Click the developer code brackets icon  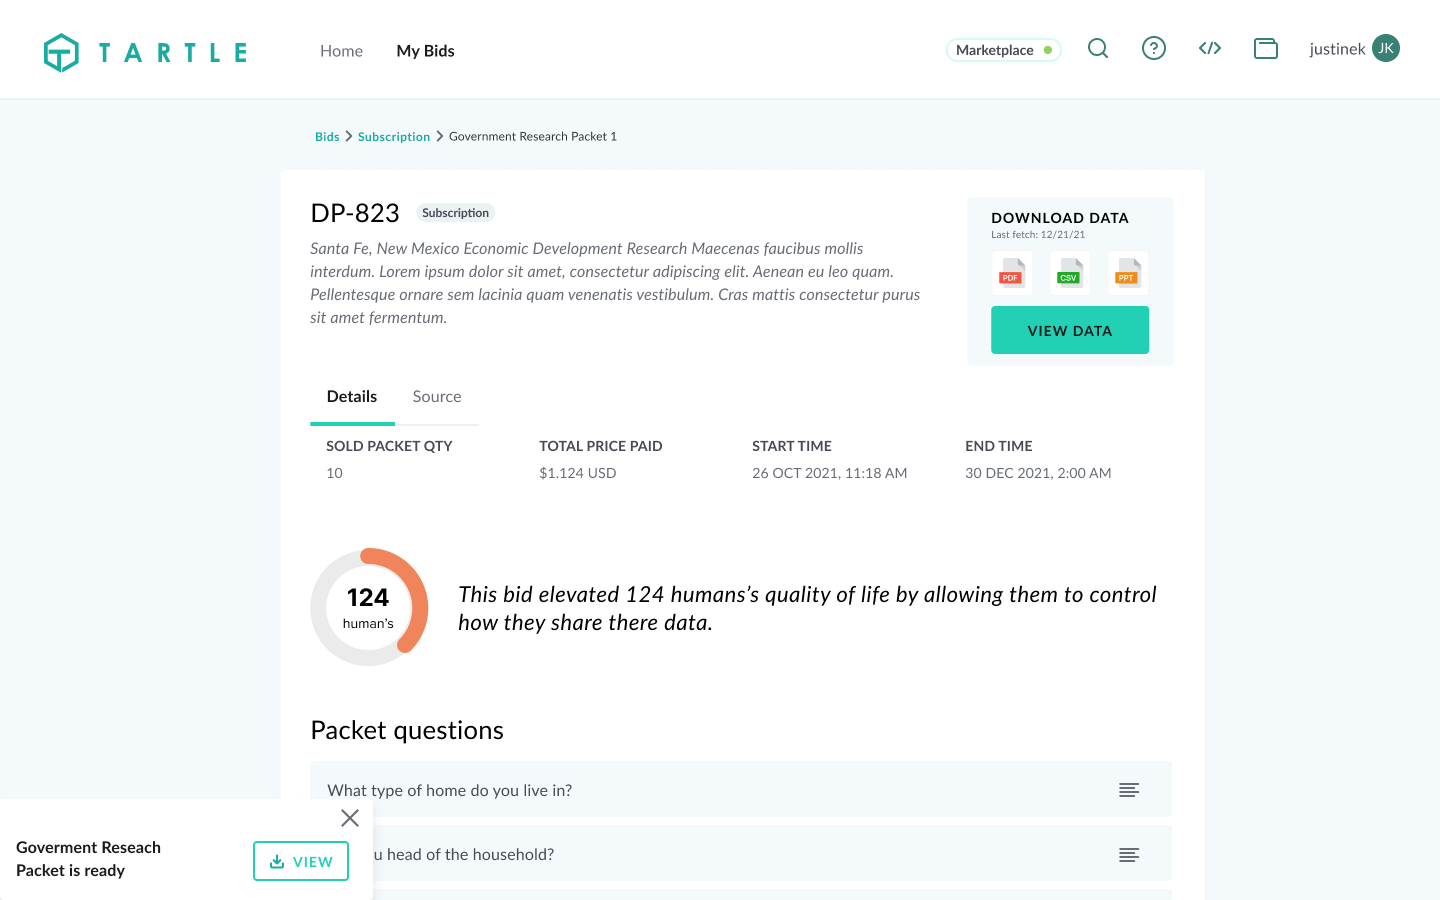tap(1210, 49)
